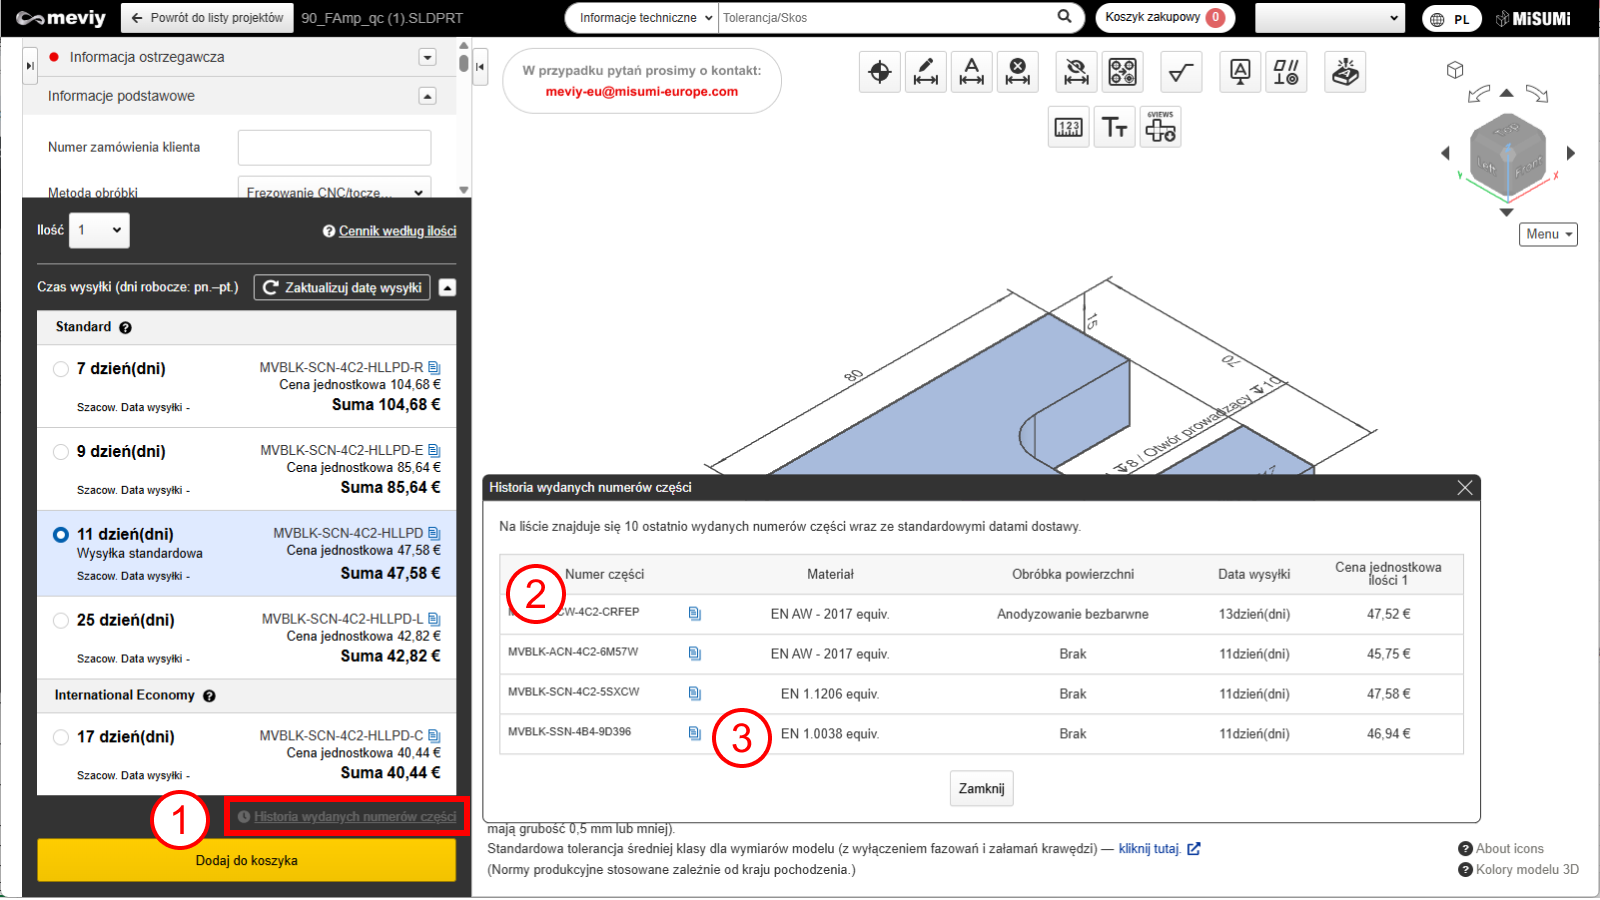Viewport: 1600px width, 900px height.
Task: Open the PL language selector
Action: (1451, 19)
